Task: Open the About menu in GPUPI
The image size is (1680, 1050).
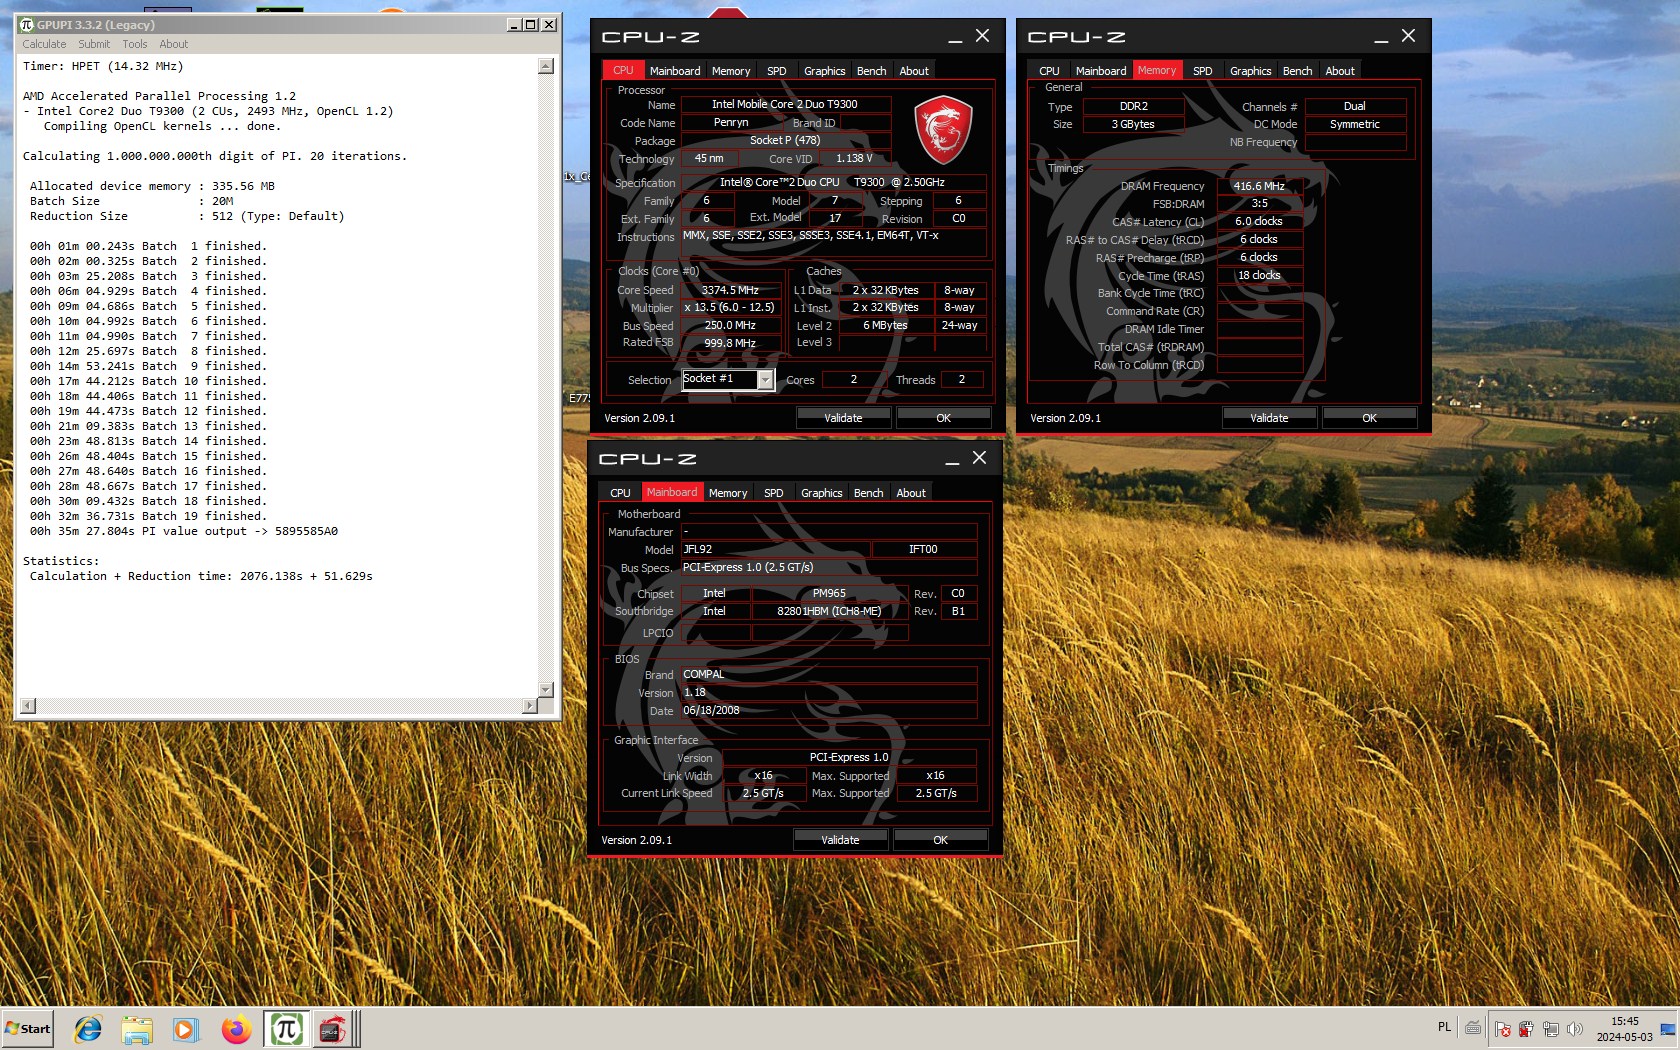Action: point(174,44)
